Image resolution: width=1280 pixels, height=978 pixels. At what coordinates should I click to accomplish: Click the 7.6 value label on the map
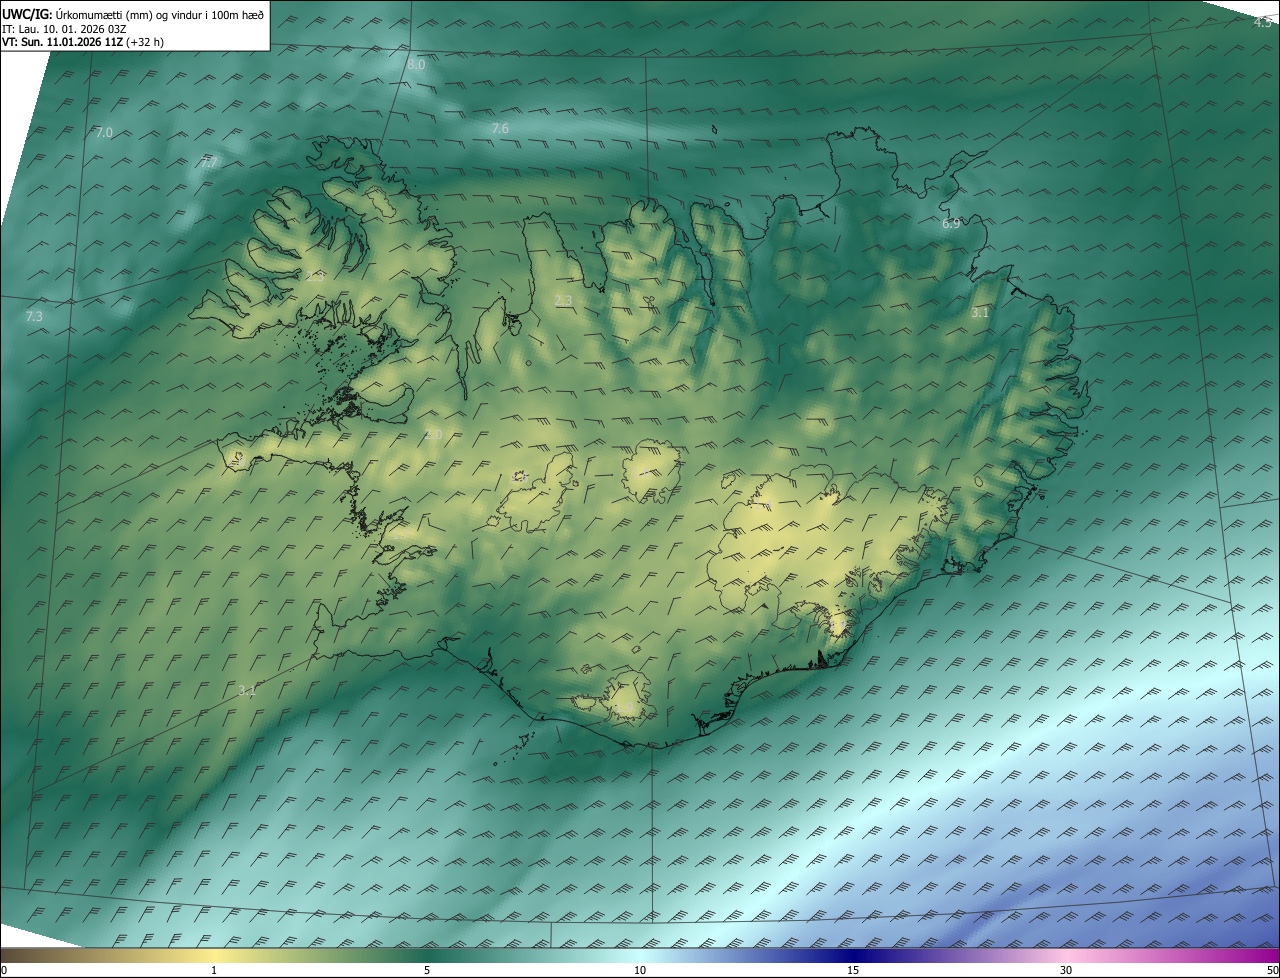pyautogui.click(x=500, y=128)
